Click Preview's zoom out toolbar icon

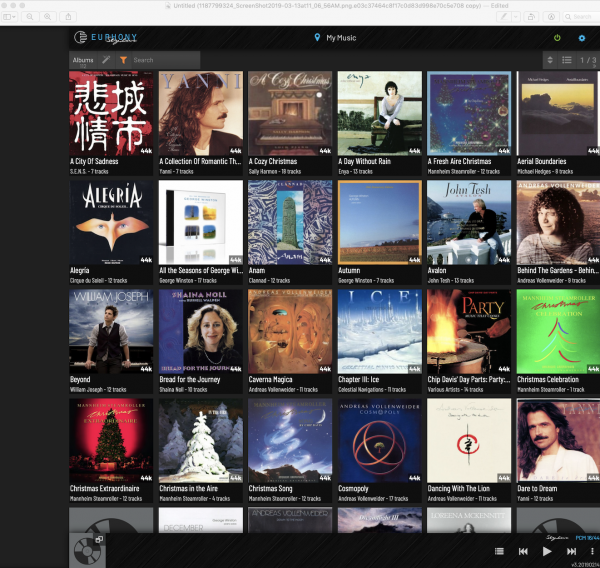tap(29, 16)
